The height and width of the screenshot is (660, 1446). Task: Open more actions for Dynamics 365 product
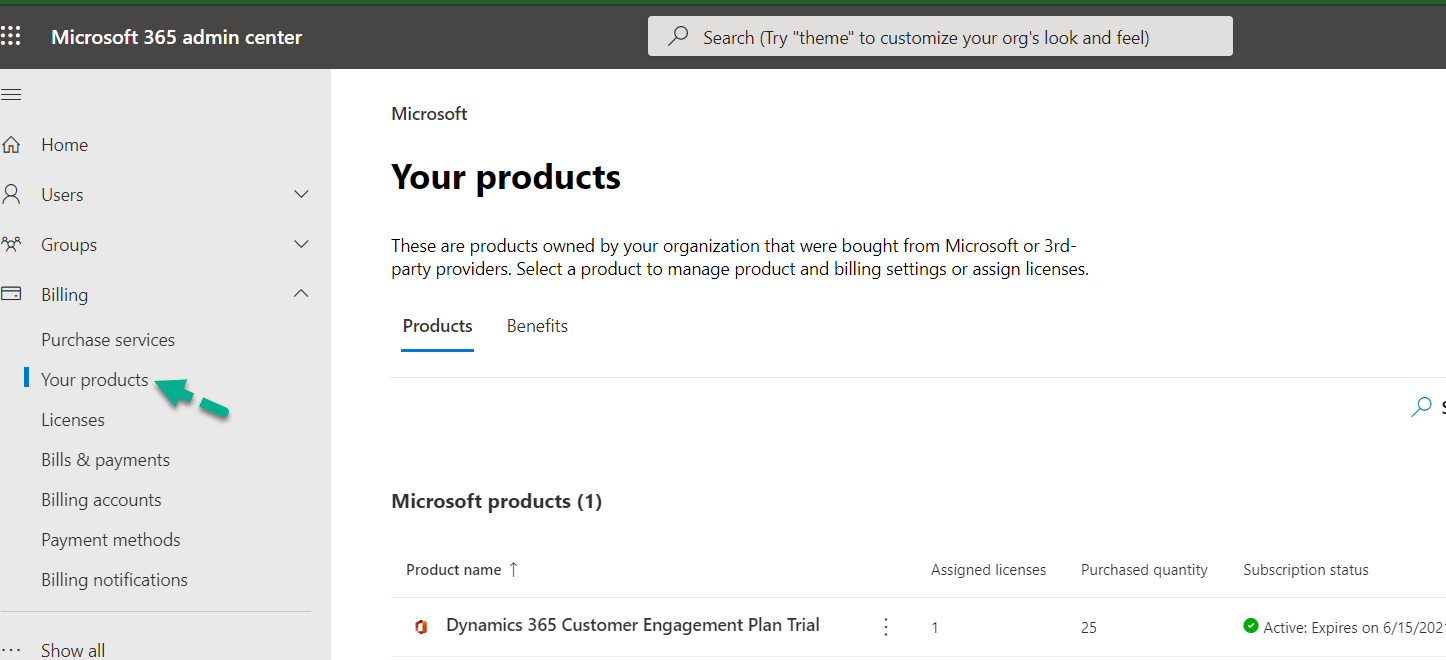885,627
